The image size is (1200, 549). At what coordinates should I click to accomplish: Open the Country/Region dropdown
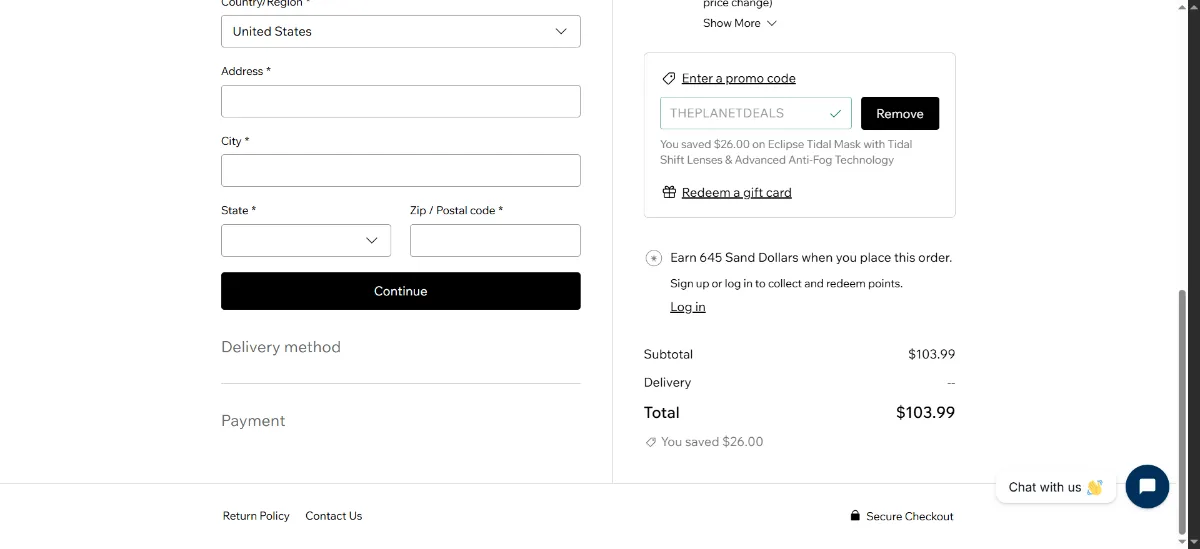click(401, 31)
